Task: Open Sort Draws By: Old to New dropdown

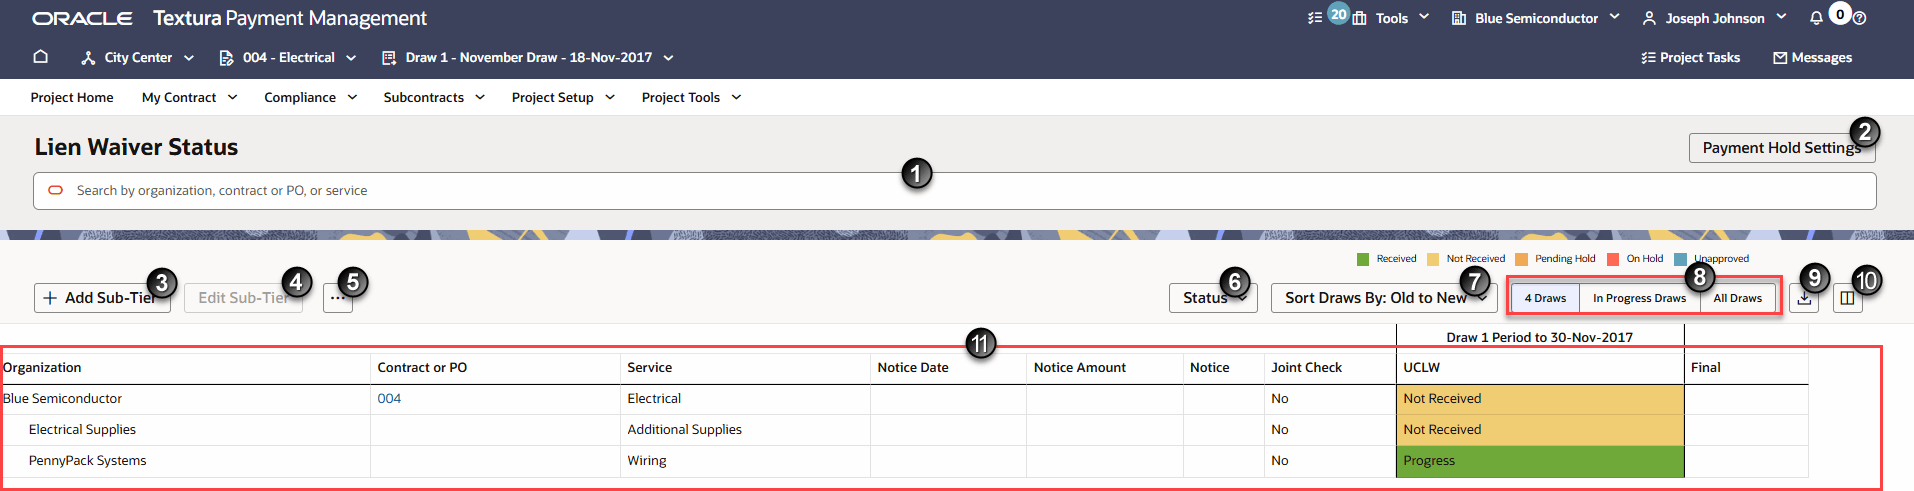Action: [x=1384, y=298]
